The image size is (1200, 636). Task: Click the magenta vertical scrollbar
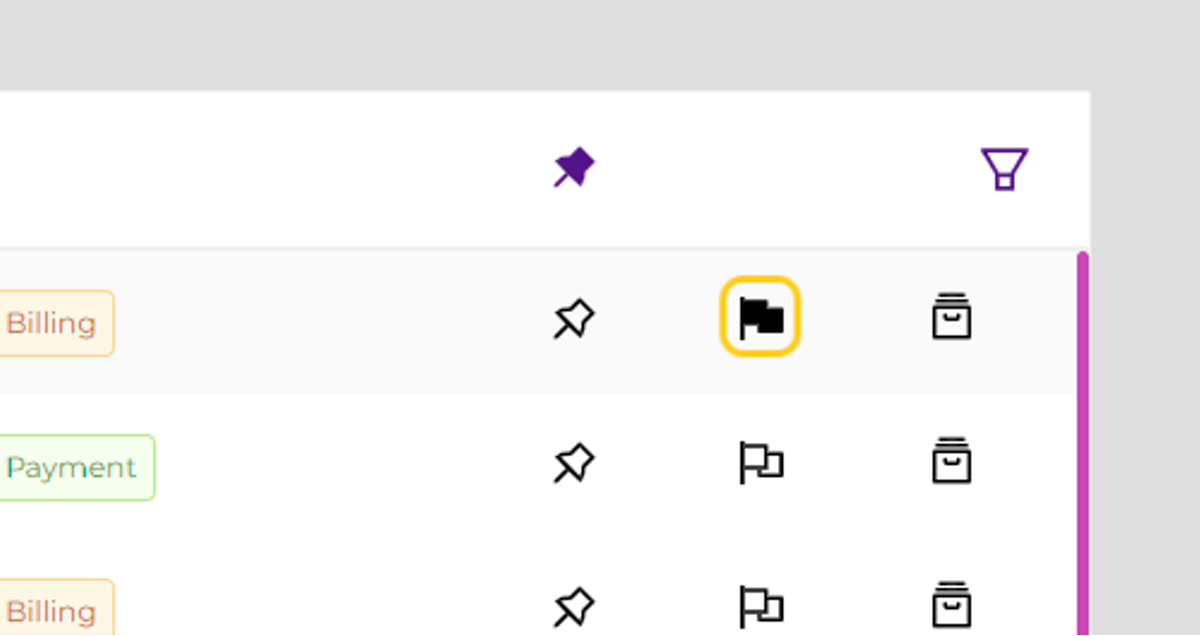(x=1083, y=444)
